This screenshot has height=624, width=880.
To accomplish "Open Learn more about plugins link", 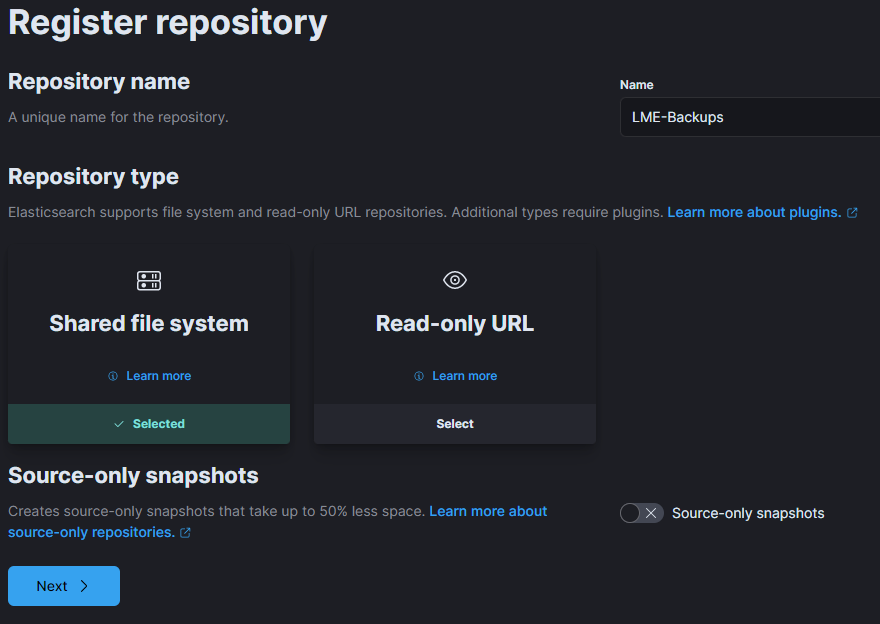I will click(754, 212).
